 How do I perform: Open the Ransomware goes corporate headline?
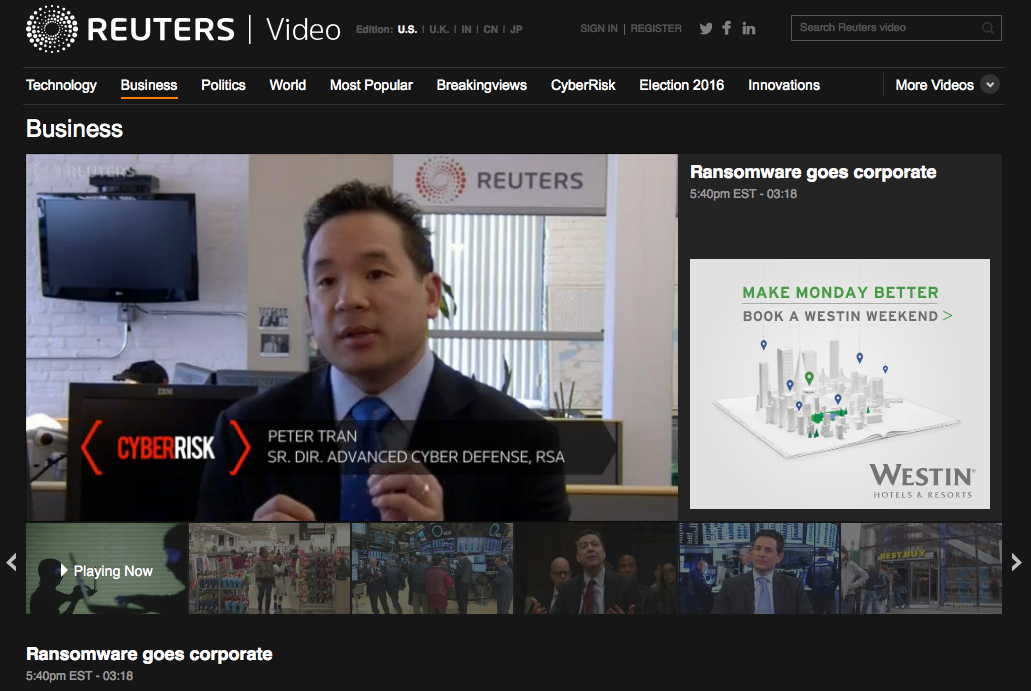[812, 172]
